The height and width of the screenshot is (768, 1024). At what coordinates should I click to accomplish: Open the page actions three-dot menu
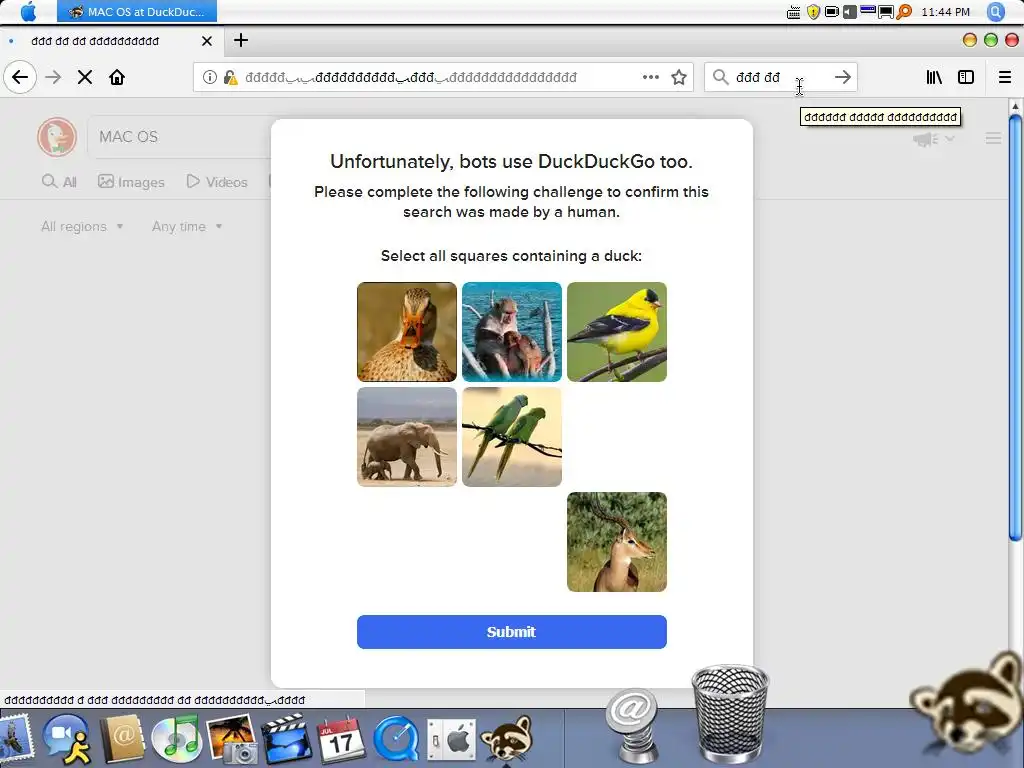(650, 77)
